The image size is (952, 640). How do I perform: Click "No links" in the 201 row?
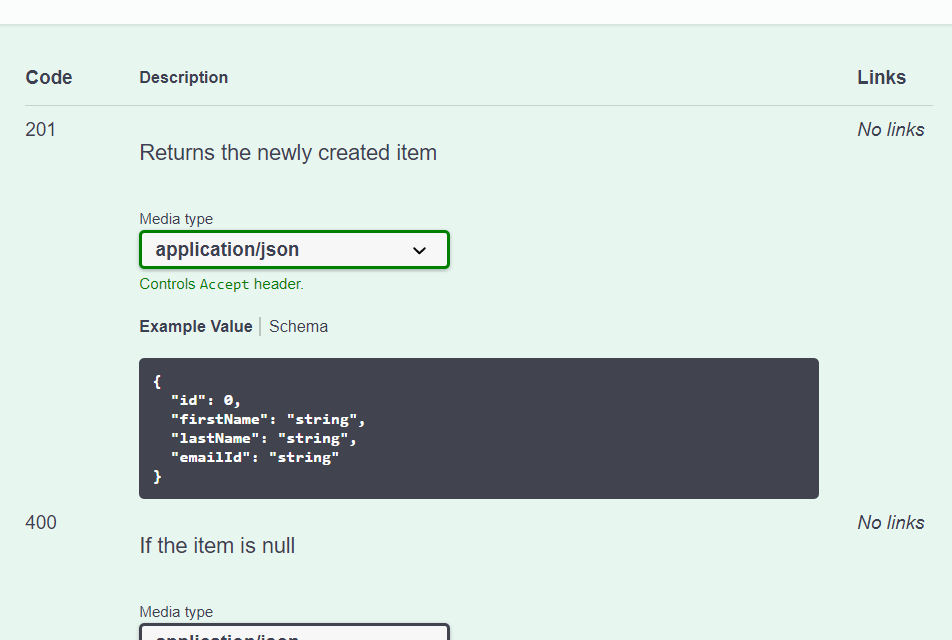[x=890, y=129]
